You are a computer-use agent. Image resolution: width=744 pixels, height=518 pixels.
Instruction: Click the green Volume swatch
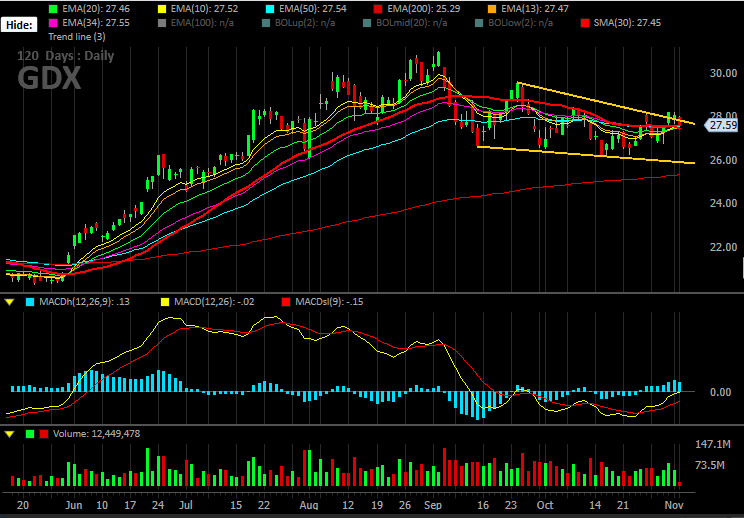pyautogui.click(x=30, y=434)
